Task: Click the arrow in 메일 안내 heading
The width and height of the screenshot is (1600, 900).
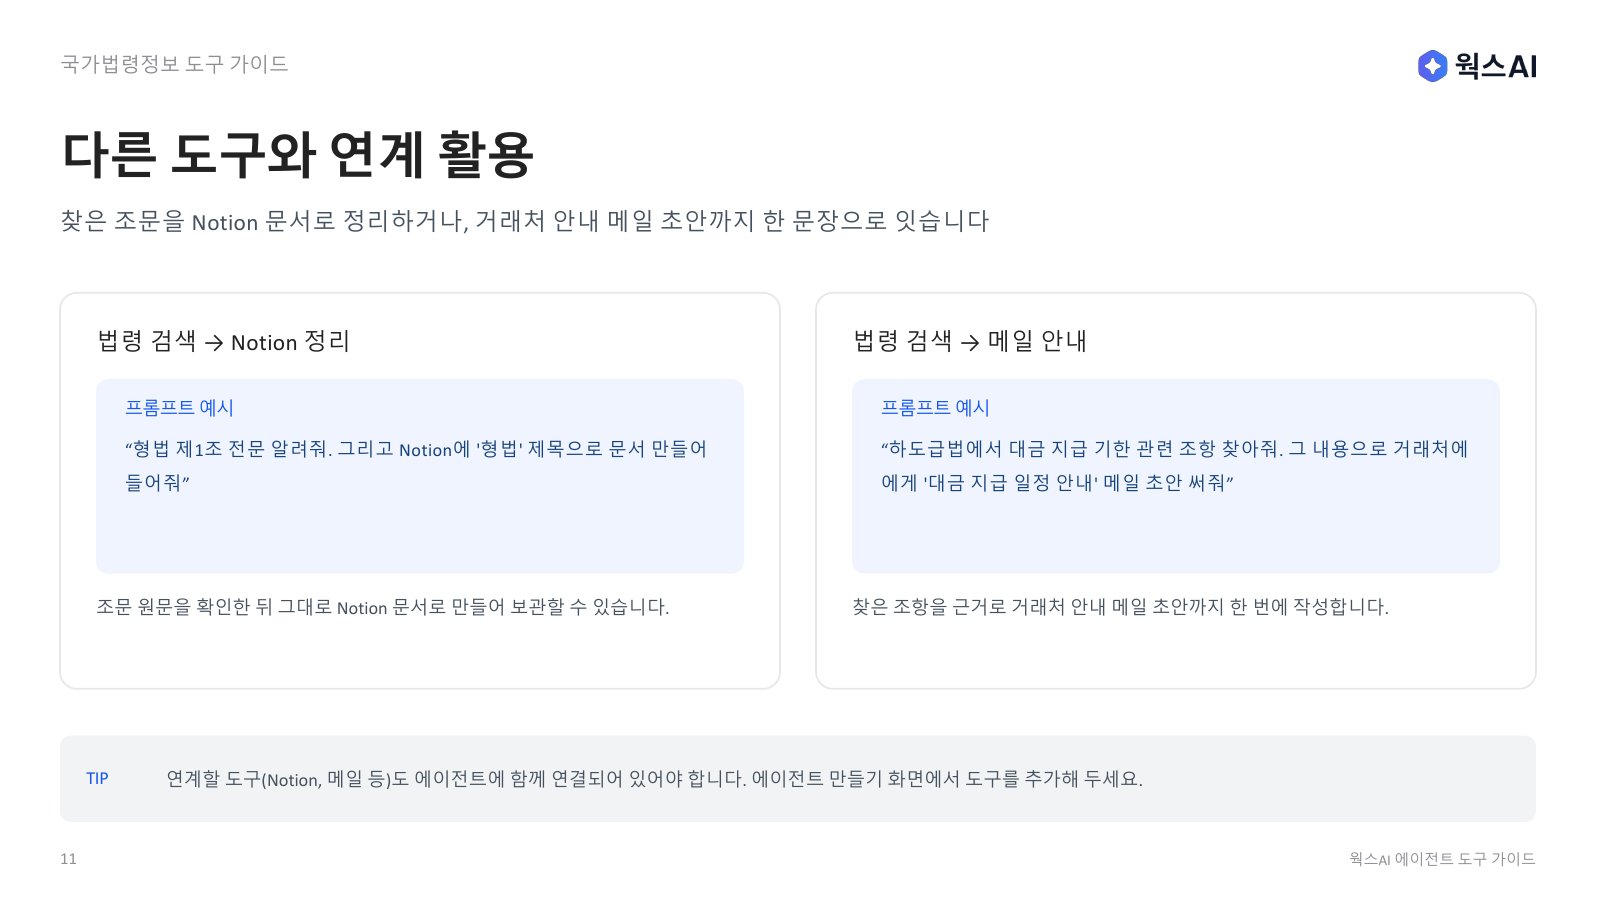Action: [970, 343]
